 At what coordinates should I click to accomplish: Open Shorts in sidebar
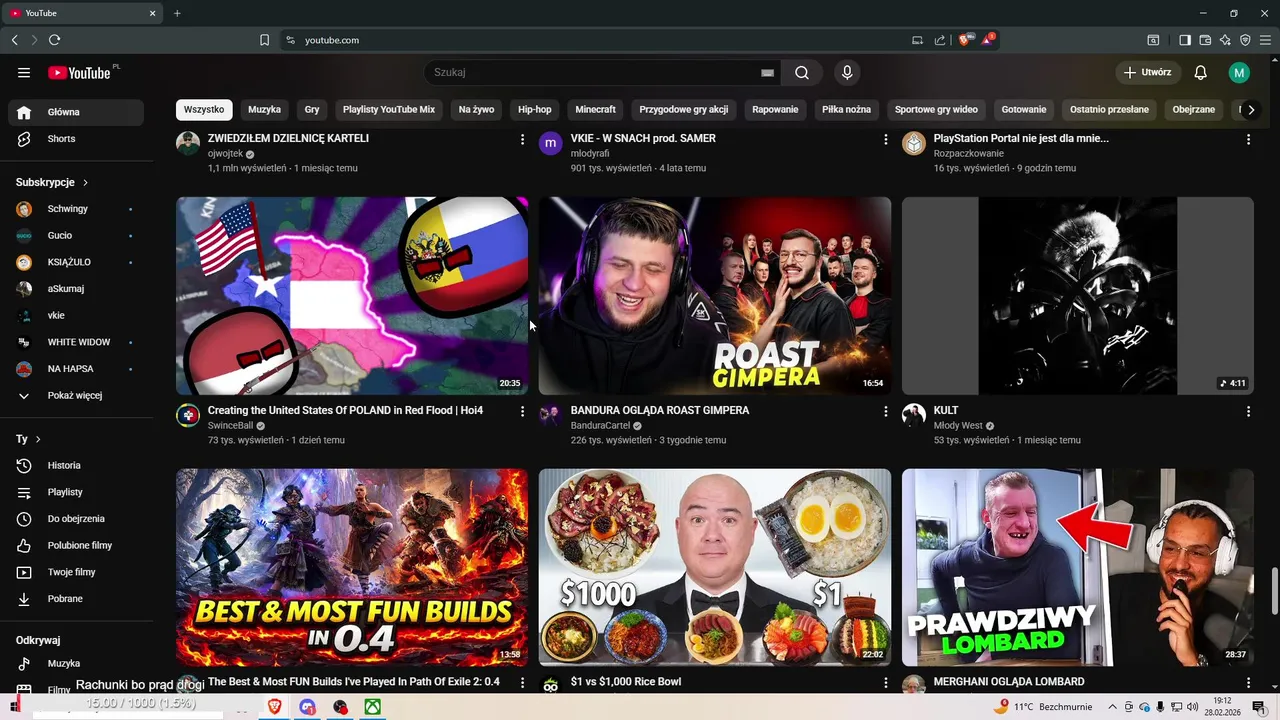[x=76, y=139]
